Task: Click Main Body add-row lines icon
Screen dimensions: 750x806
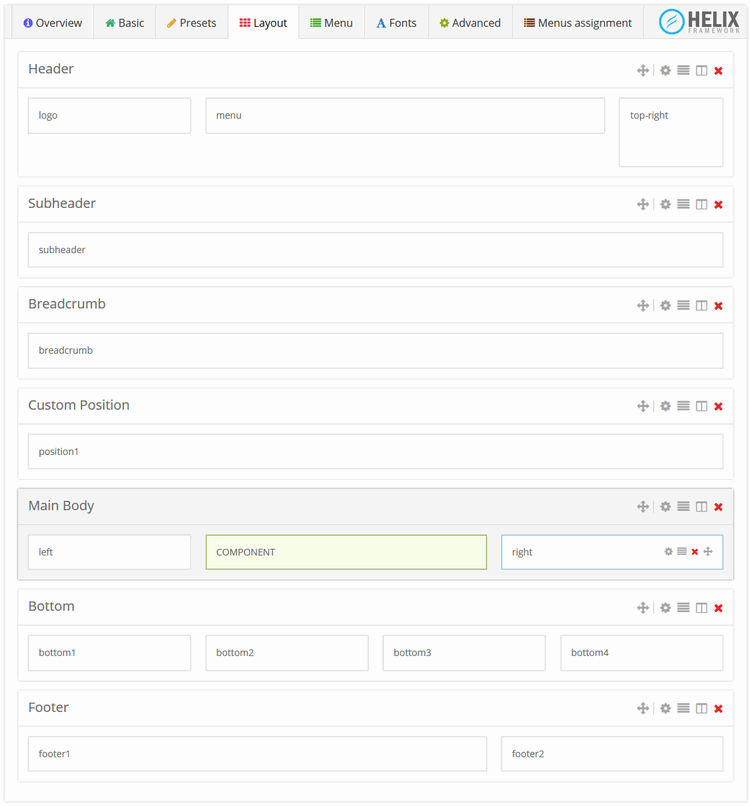Action: click(683, 507)
